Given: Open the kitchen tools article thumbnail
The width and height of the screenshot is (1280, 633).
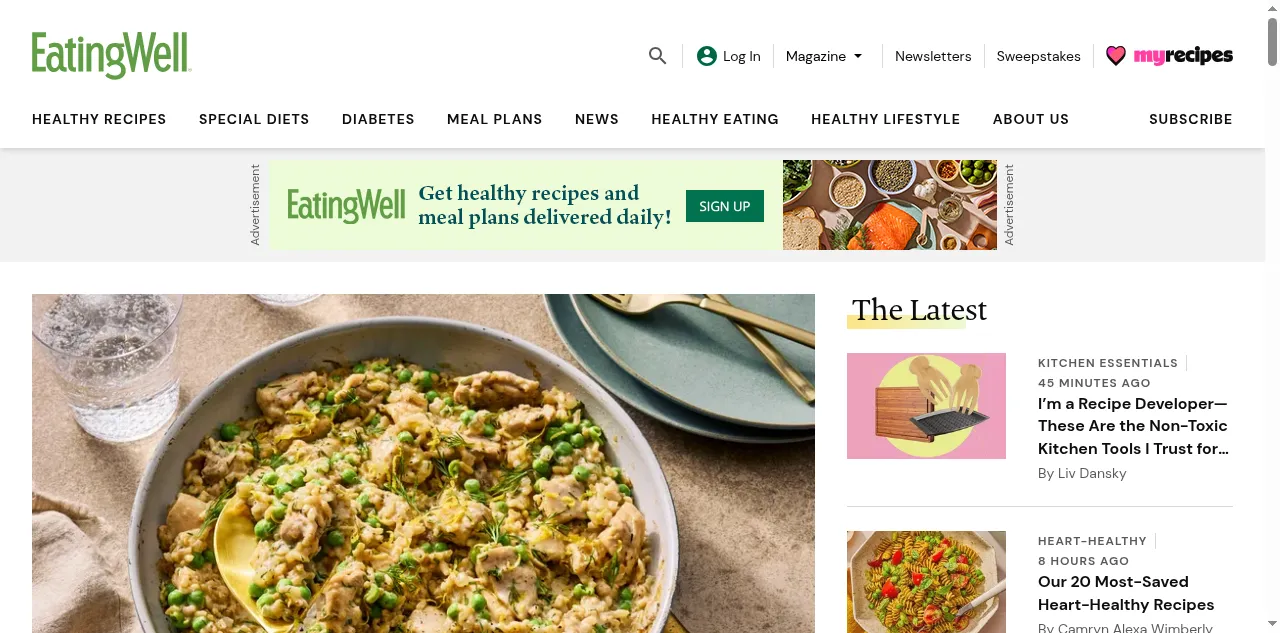Looking at the screenshot, I should (926, 406).
